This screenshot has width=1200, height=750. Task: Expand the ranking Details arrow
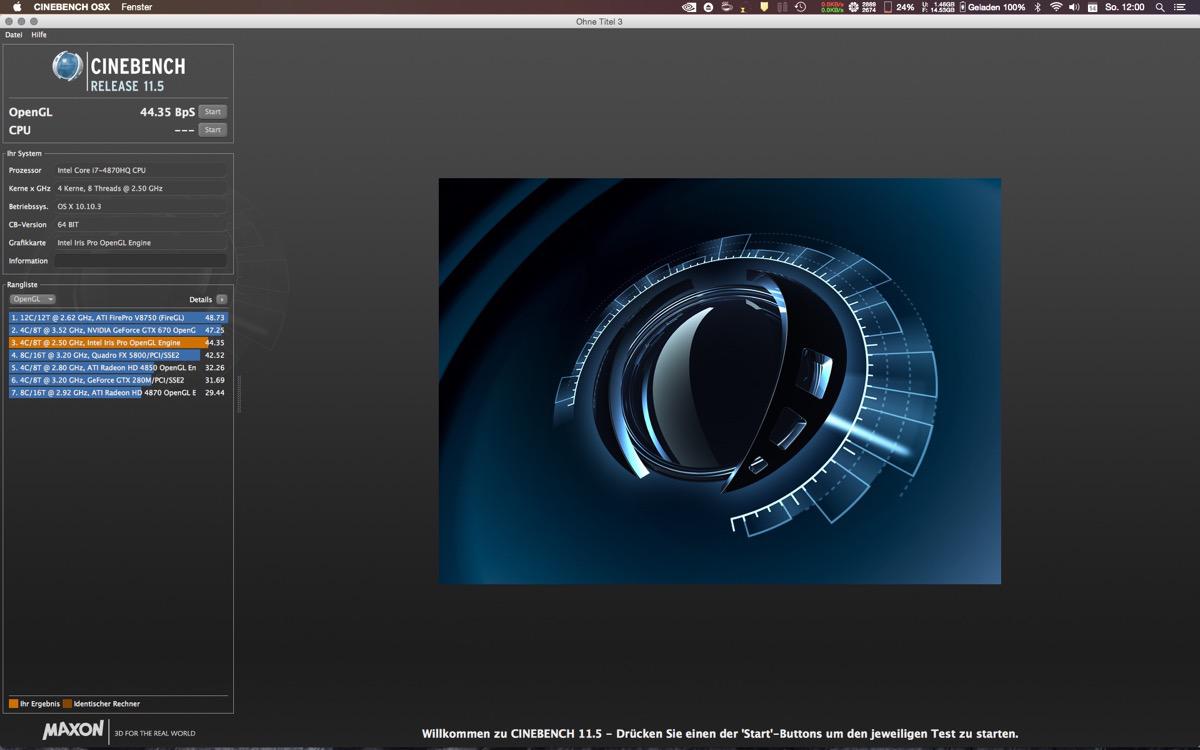[221, 299]
